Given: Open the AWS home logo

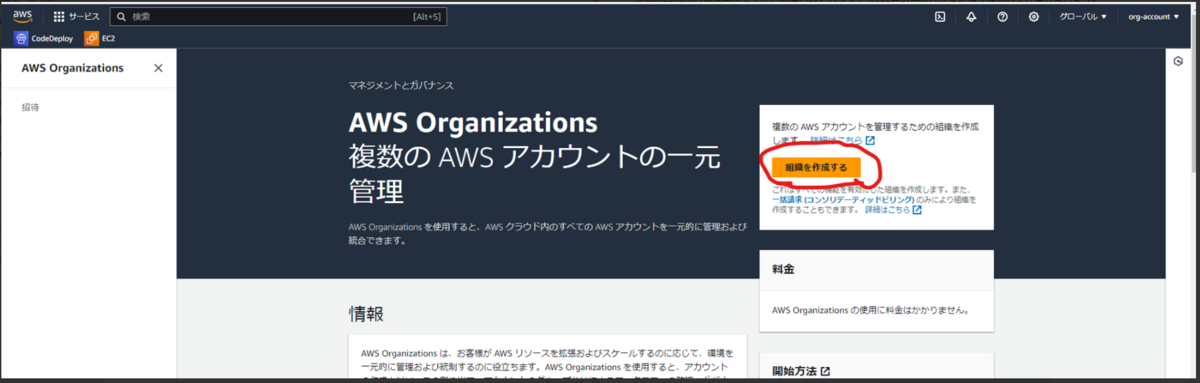Looking at the screenshot, I should [x=22, y=16].
